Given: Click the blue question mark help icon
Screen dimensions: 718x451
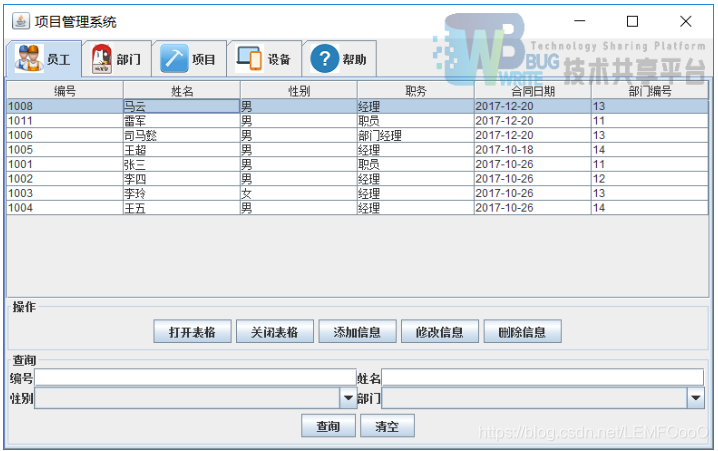Looking at the screenshot, I should pyautogui.click(x=324, y=59).
